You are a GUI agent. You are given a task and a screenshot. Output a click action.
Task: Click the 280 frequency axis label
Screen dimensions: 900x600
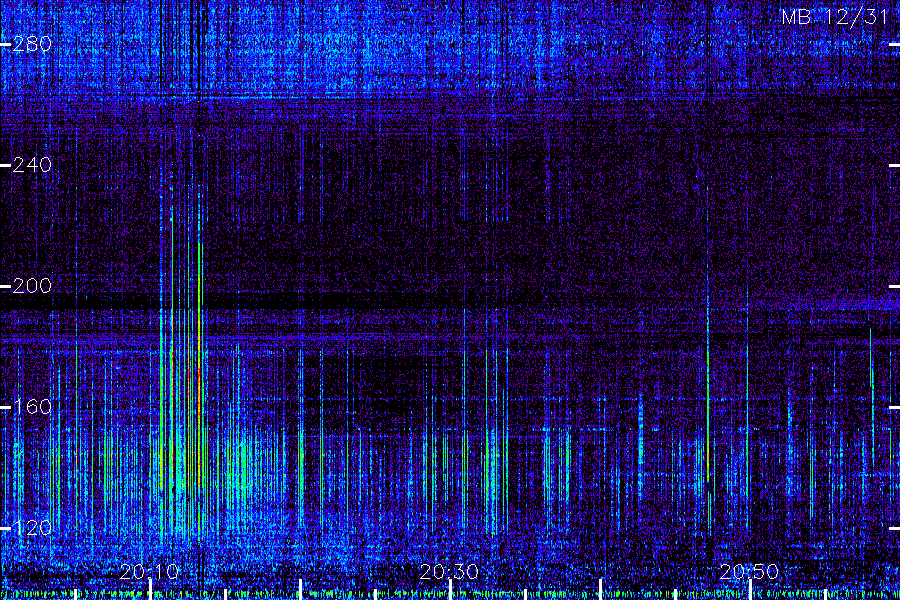(32, 44)
